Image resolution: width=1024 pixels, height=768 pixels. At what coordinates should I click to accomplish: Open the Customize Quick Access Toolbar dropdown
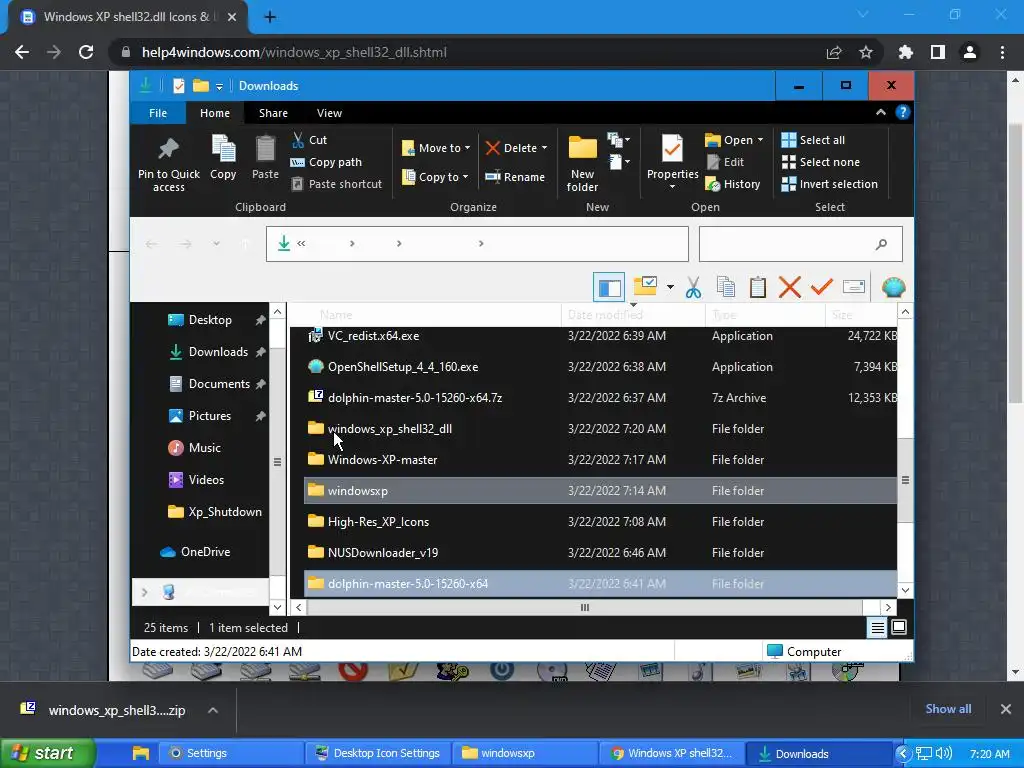tap(219, 86)
